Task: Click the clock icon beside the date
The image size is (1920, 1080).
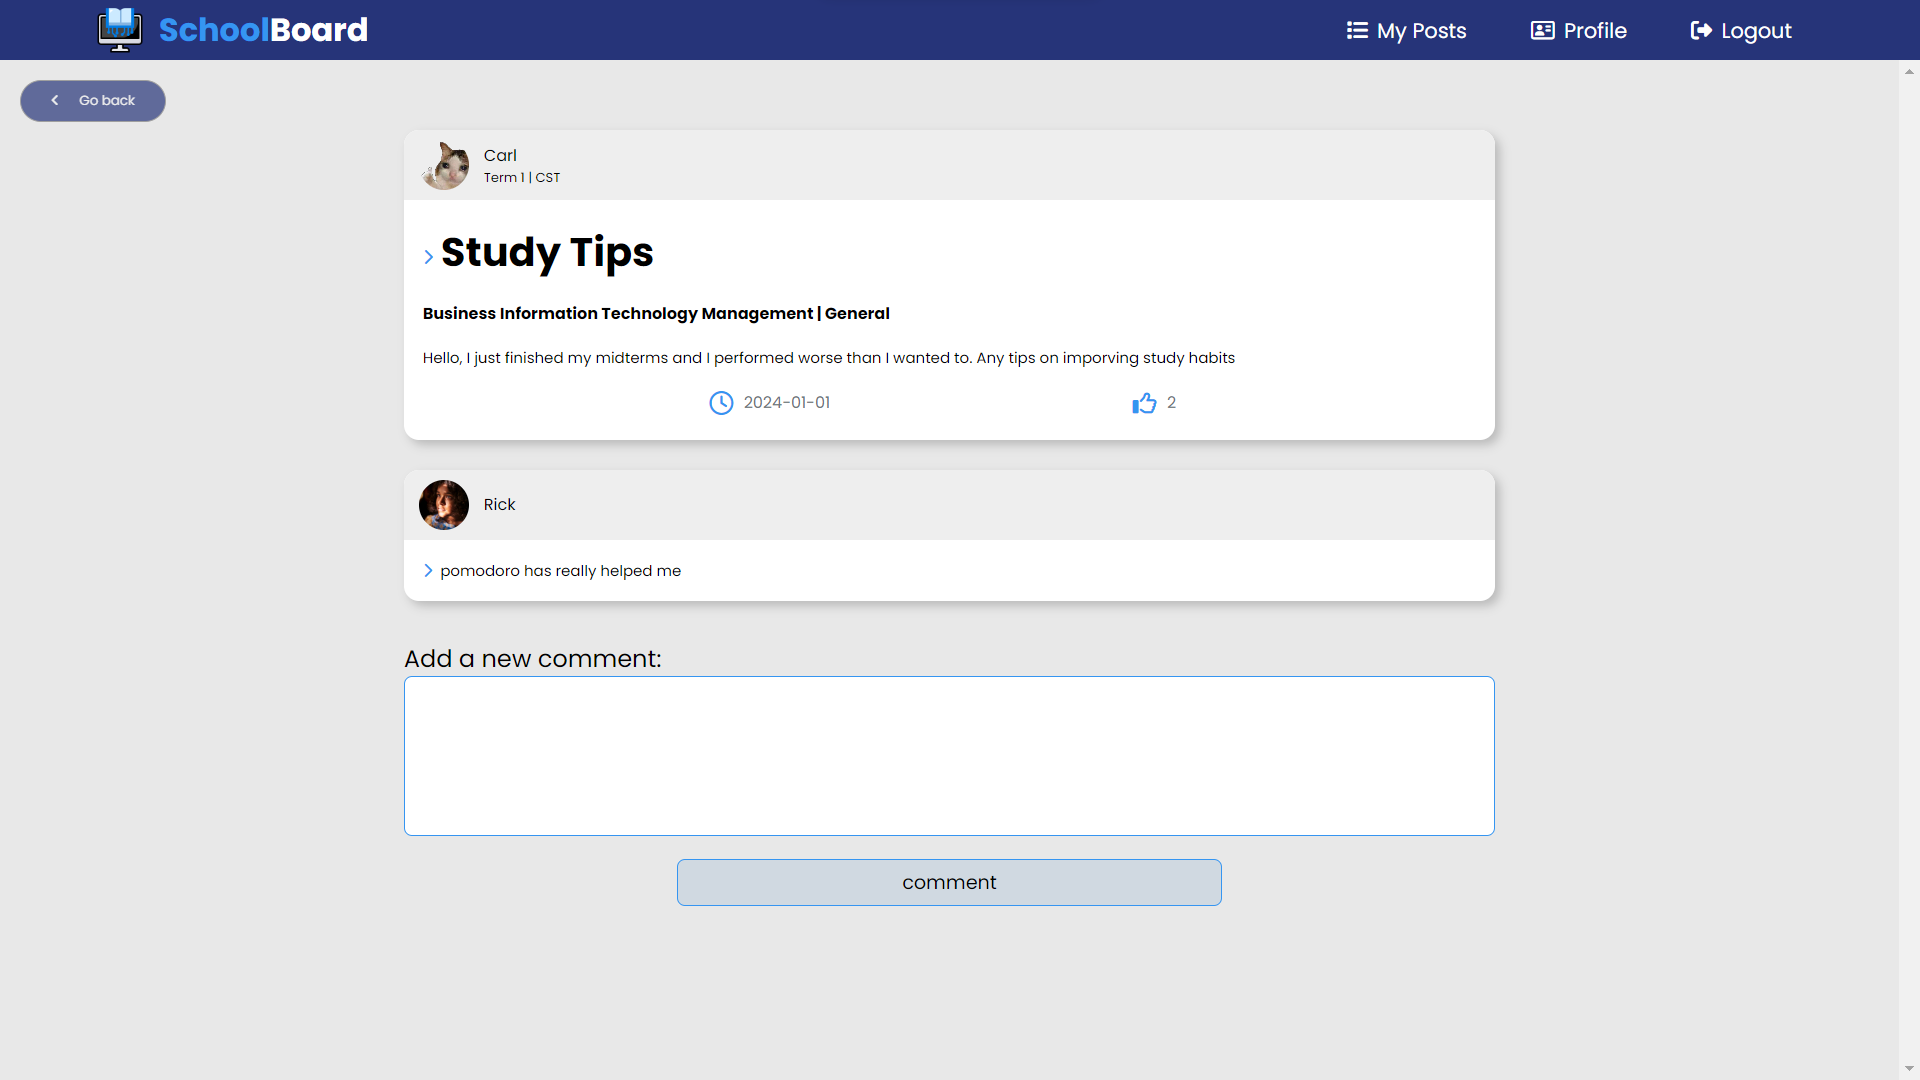Action: 721,403
